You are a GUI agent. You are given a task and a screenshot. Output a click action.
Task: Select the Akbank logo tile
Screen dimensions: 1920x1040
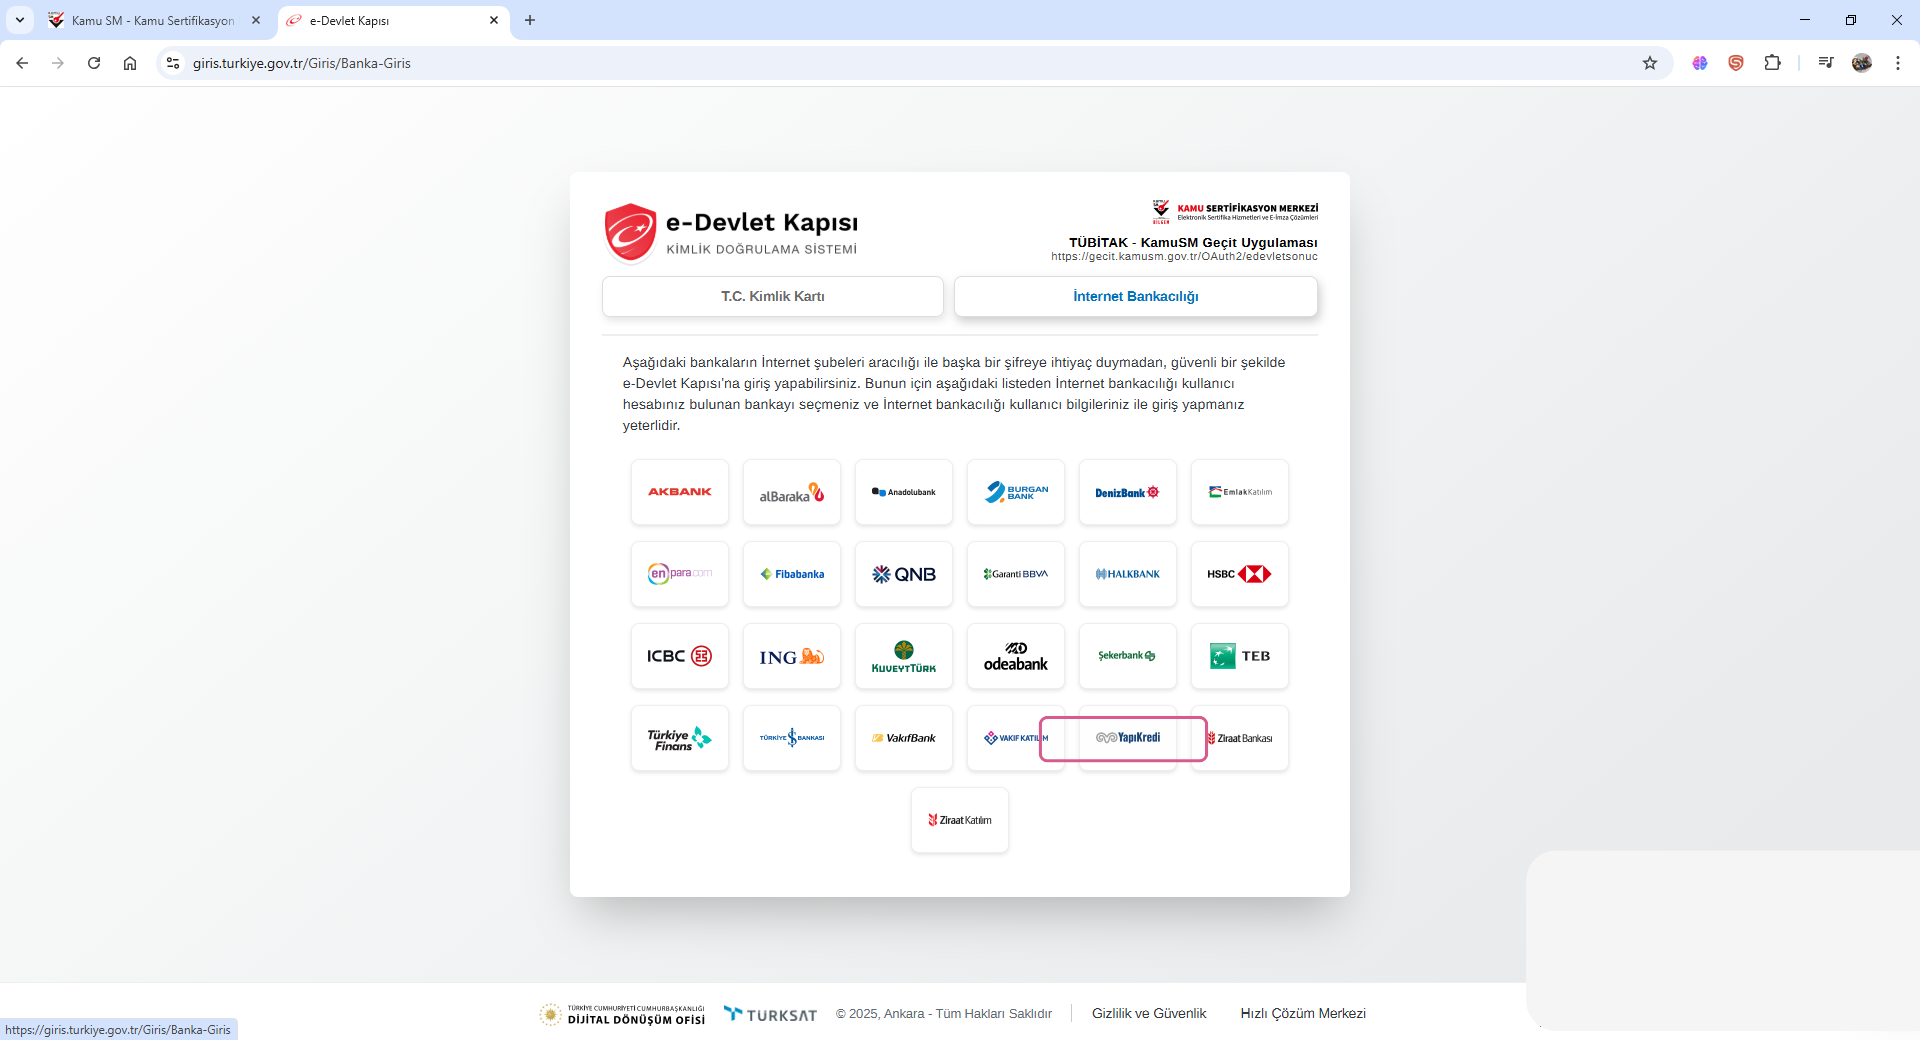tap(680, 492)
